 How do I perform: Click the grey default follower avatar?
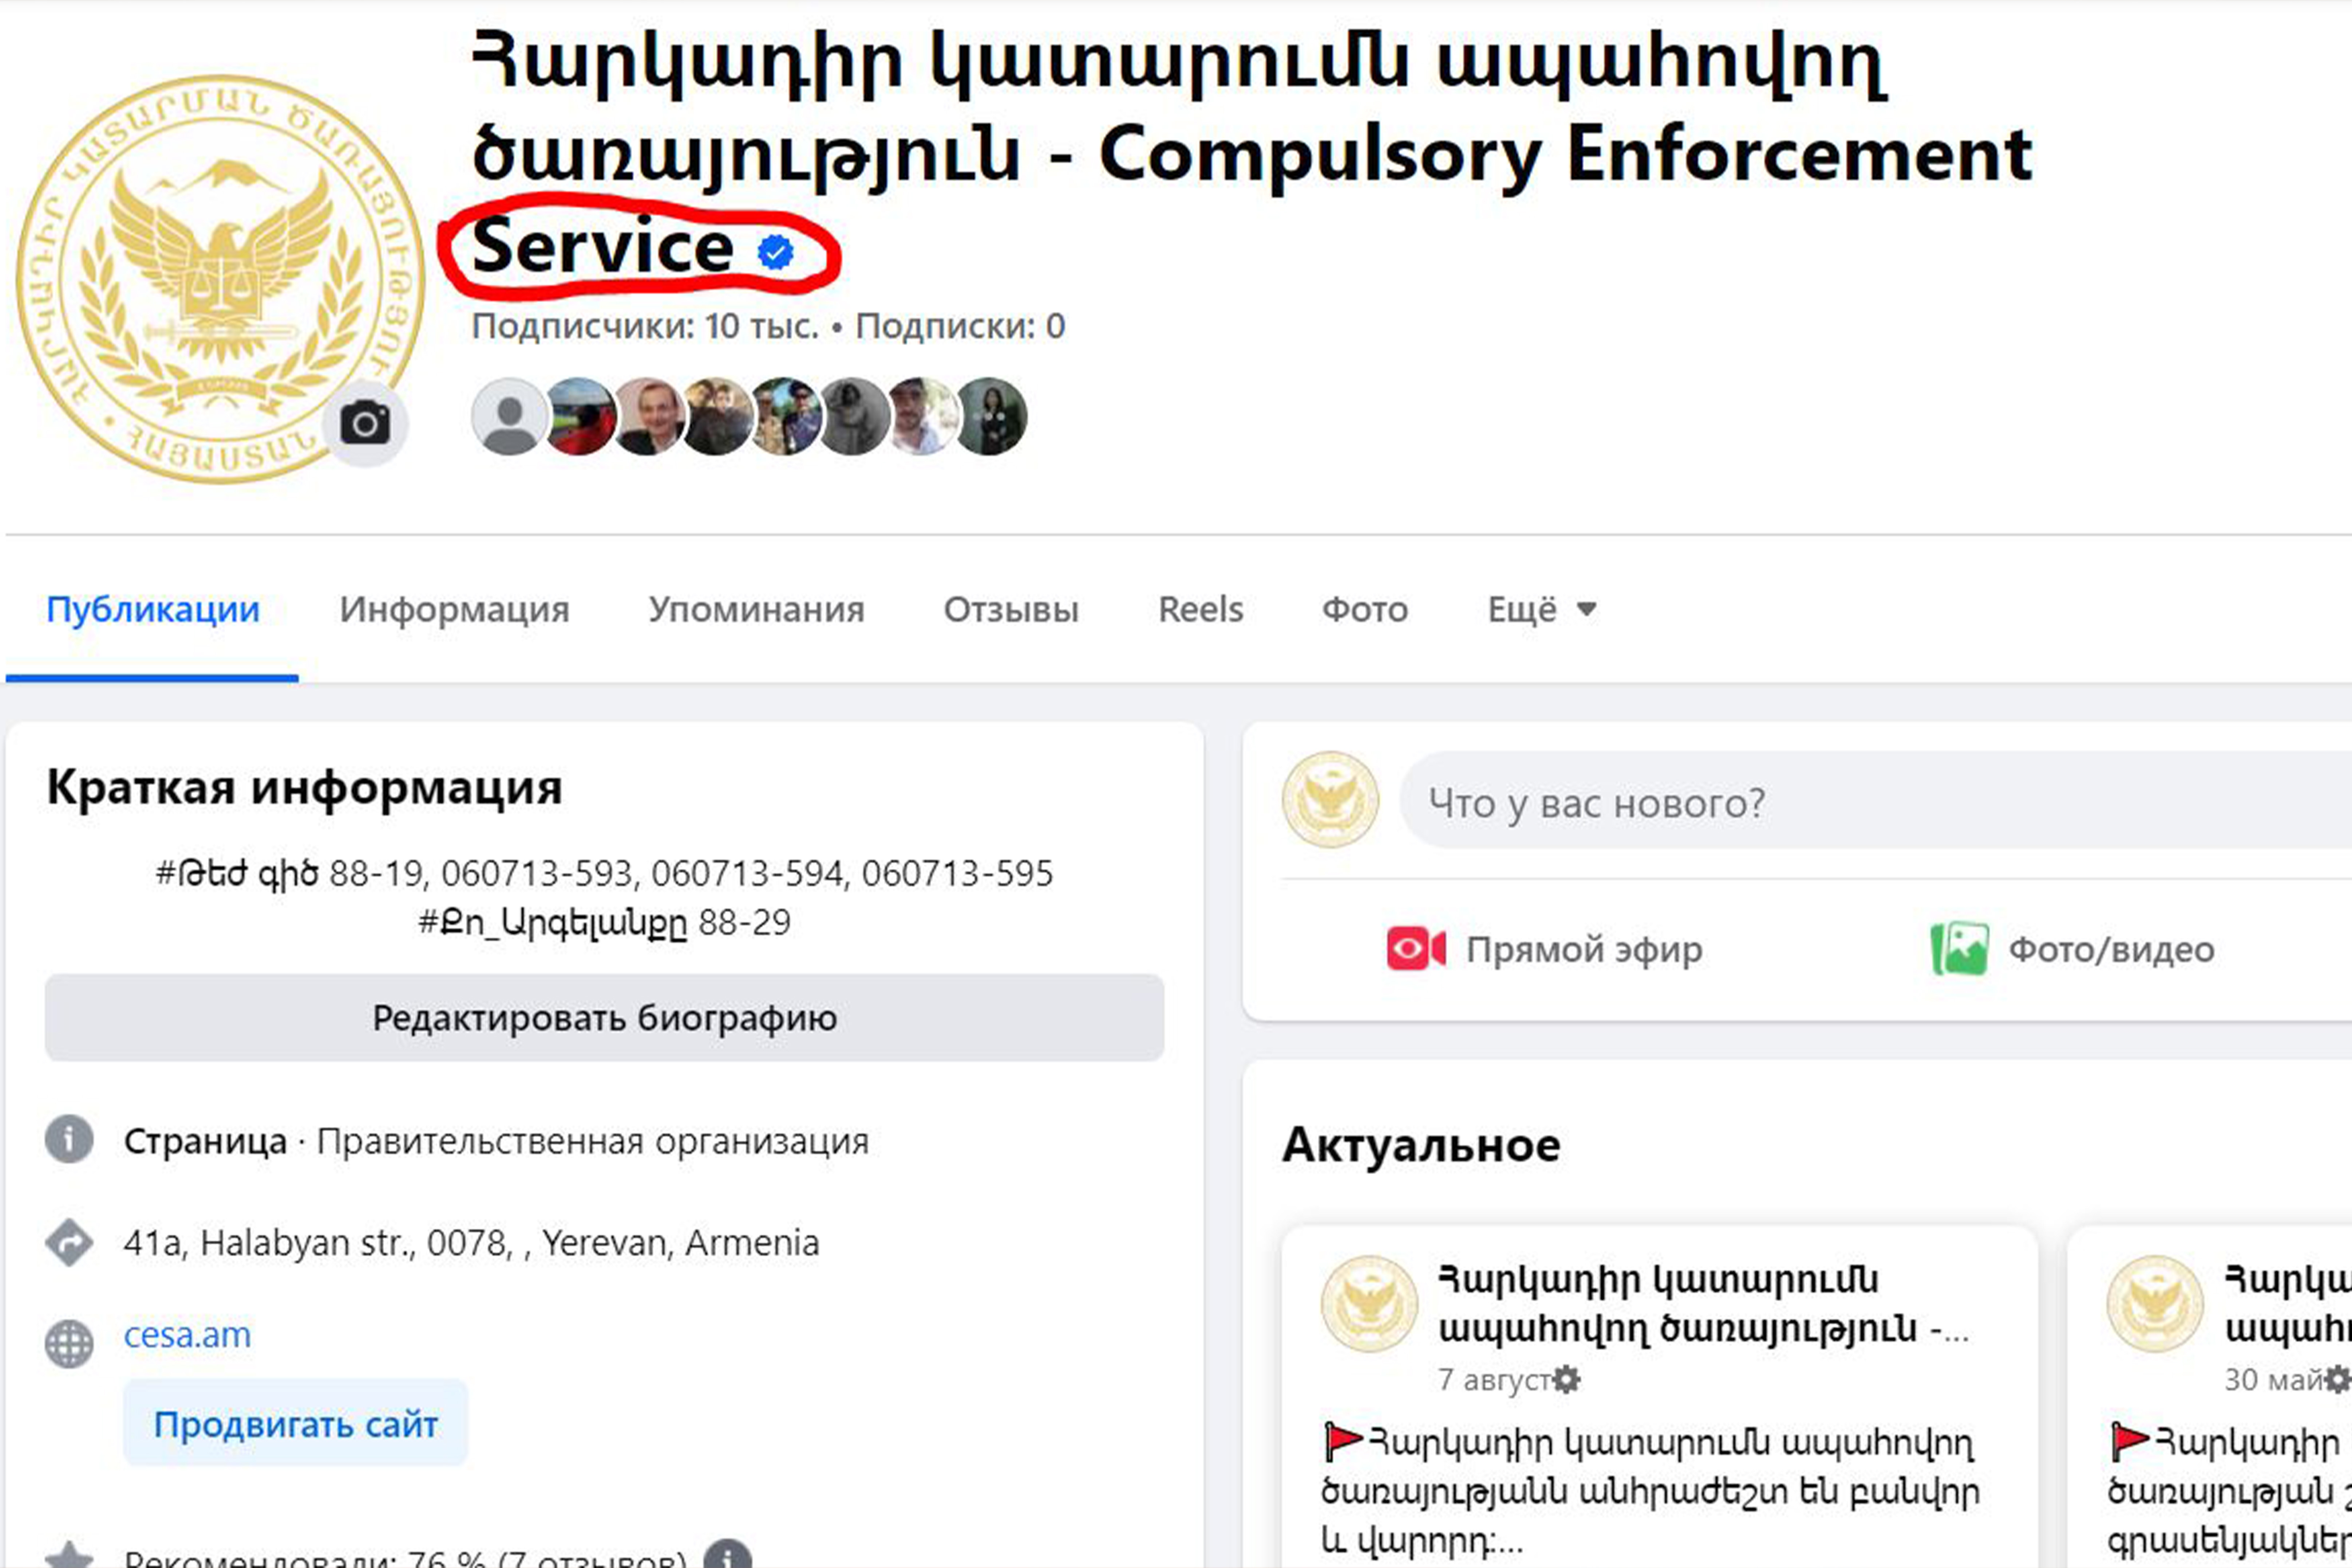509,416
